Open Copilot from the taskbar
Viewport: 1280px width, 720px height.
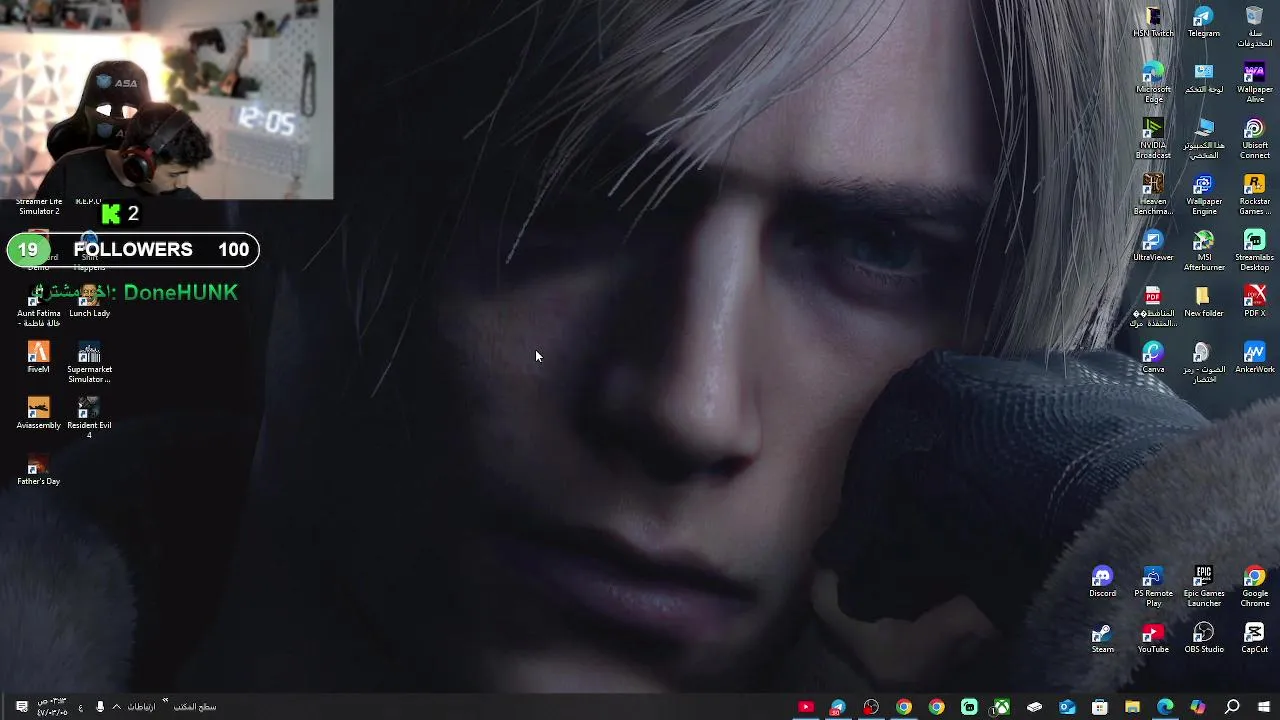click(x=1198, y=707)
